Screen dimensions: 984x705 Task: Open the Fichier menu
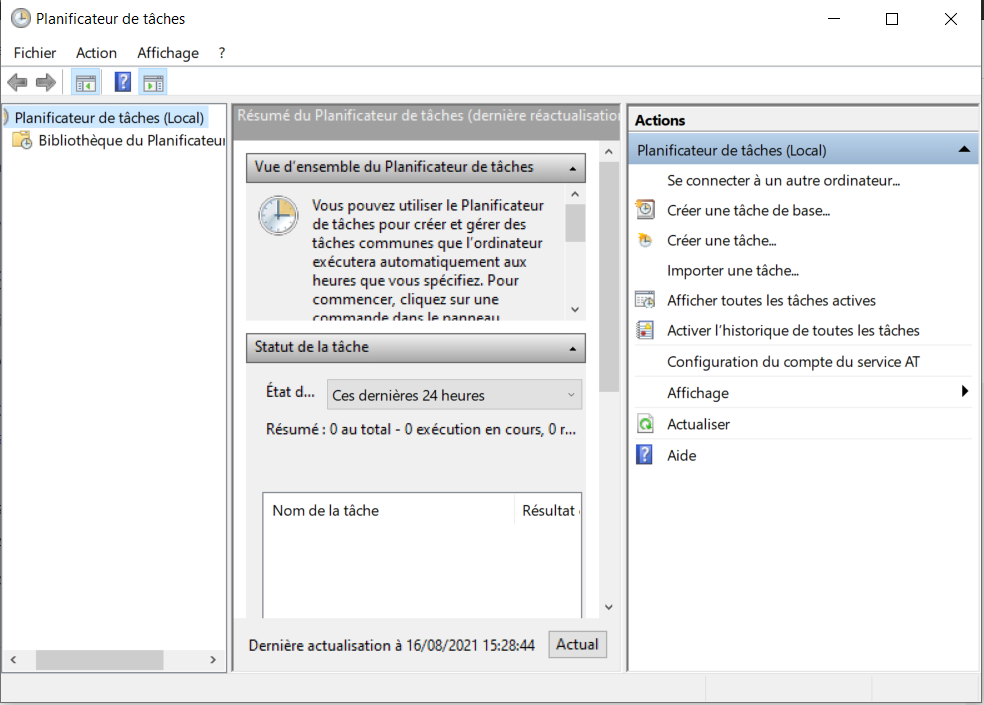(x=34, y=52)
